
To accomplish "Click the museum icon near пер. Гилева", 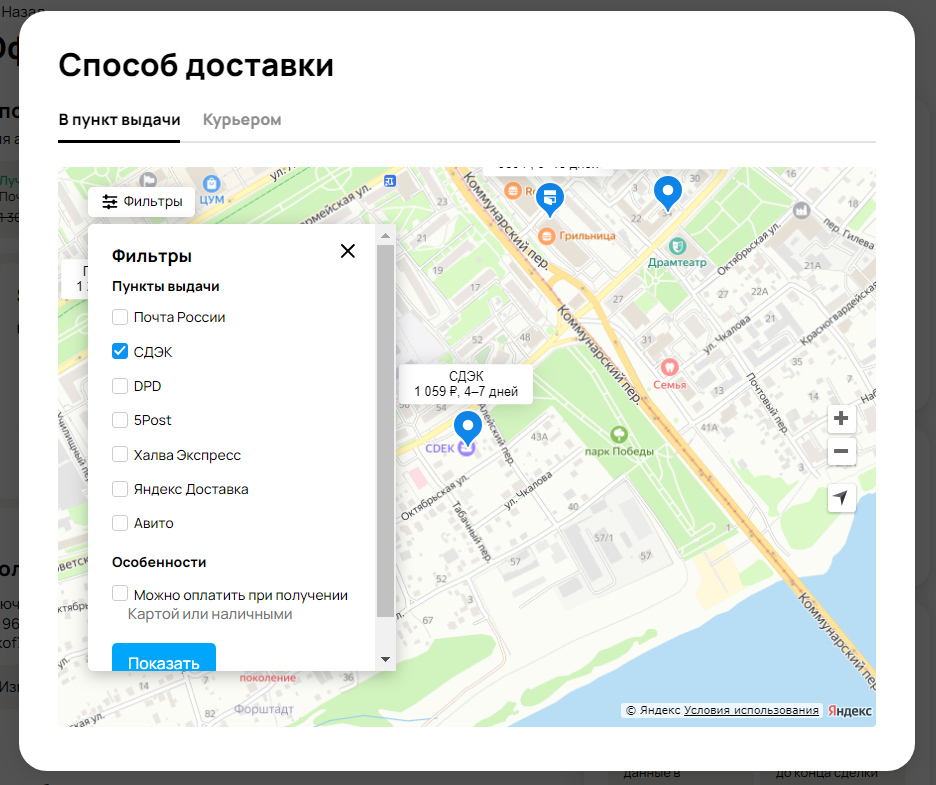I will click(x=801, y=210).
